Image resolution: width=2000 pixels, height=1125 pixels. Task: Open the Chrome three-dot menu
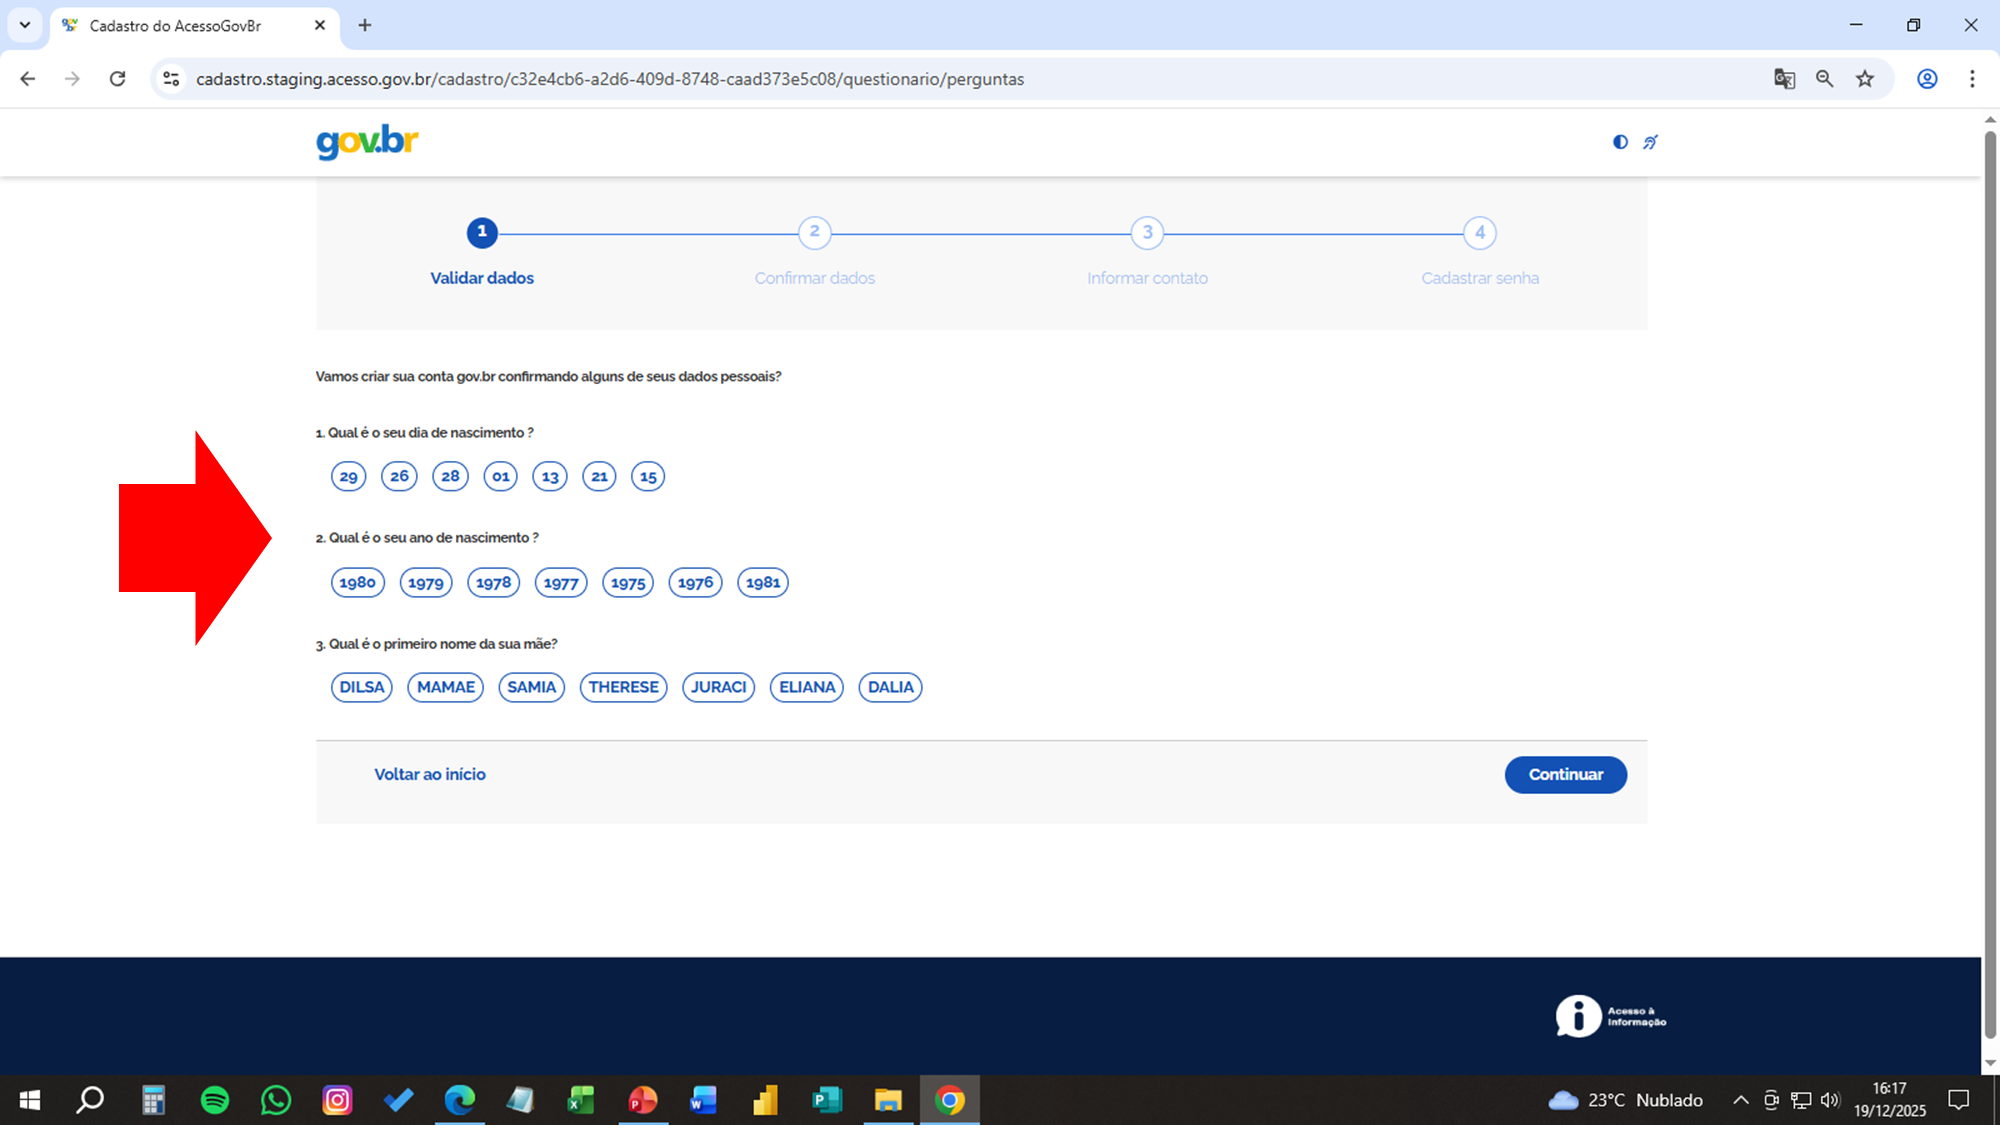1972,79
